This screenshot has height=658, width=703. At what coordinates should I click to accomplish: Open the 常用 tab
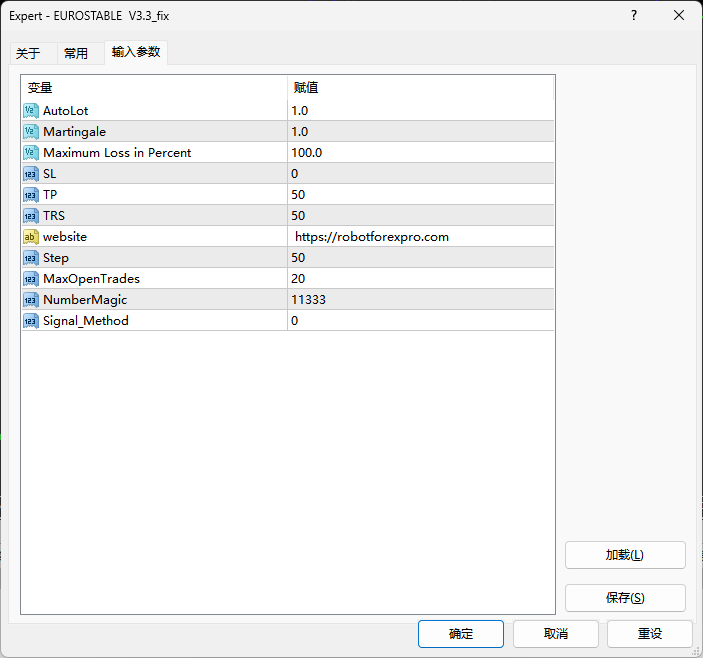pos(76,53)
